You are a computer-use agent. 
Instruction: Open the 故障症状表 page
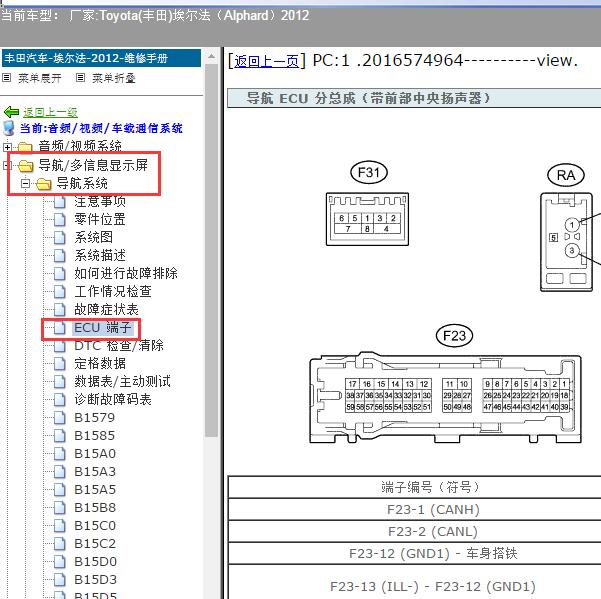point(106,310)
